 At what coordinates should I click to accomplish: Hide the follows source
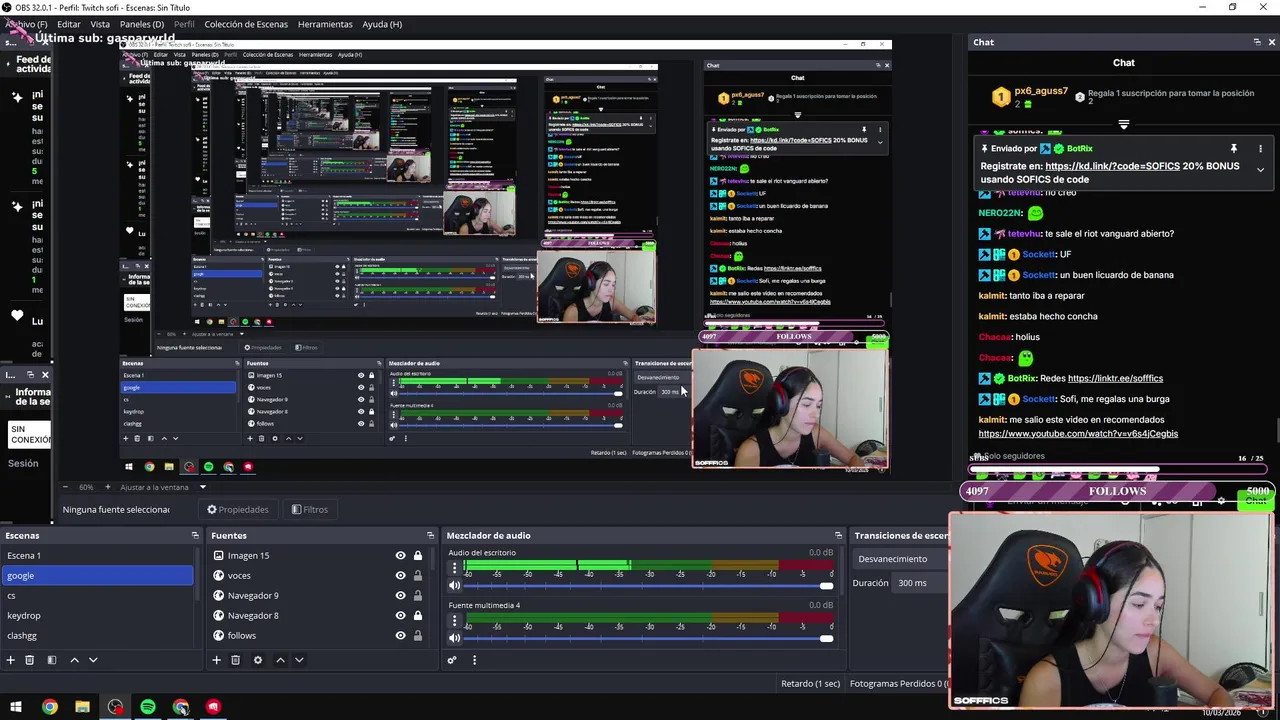click(400, 636)
